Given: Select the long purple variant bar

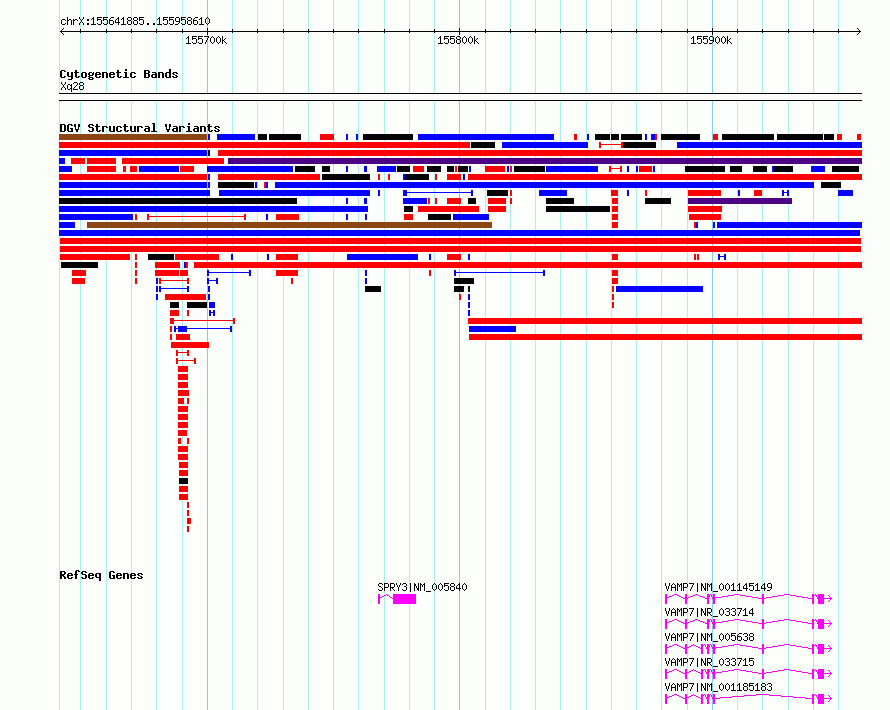Looking at the screenshot, I should click(544, 161).
